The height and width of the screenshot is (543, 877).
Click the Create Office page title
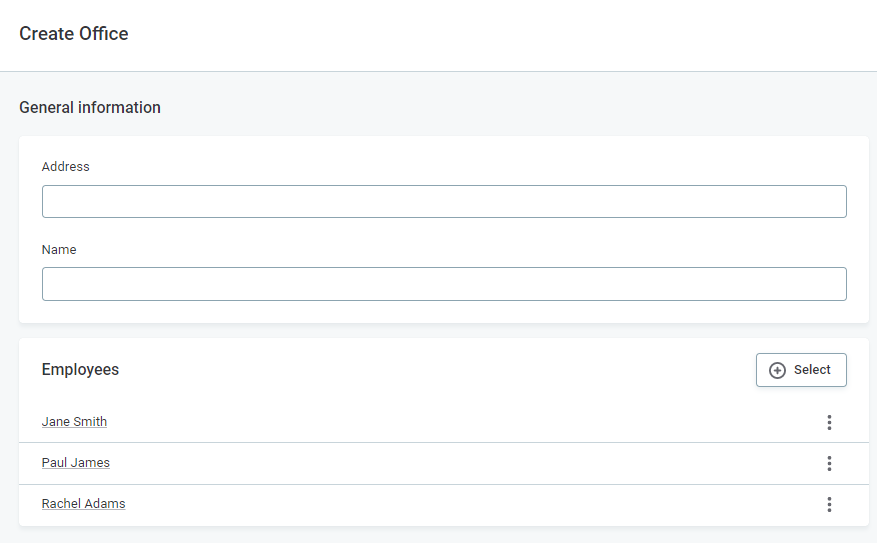[x=74, y=34]
